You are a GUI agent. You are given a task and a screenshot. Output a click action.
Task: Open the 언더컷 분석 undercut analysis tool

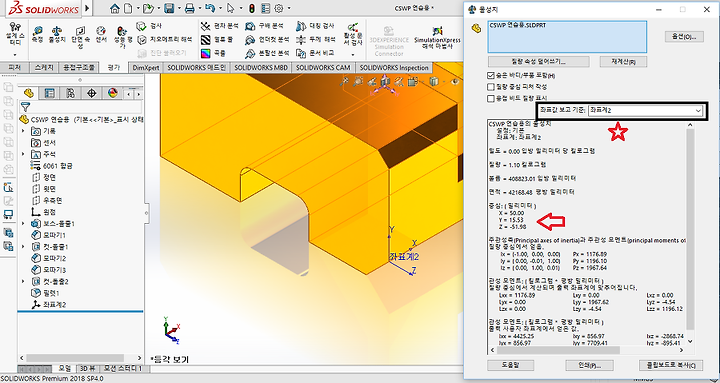tap(267, 39)
